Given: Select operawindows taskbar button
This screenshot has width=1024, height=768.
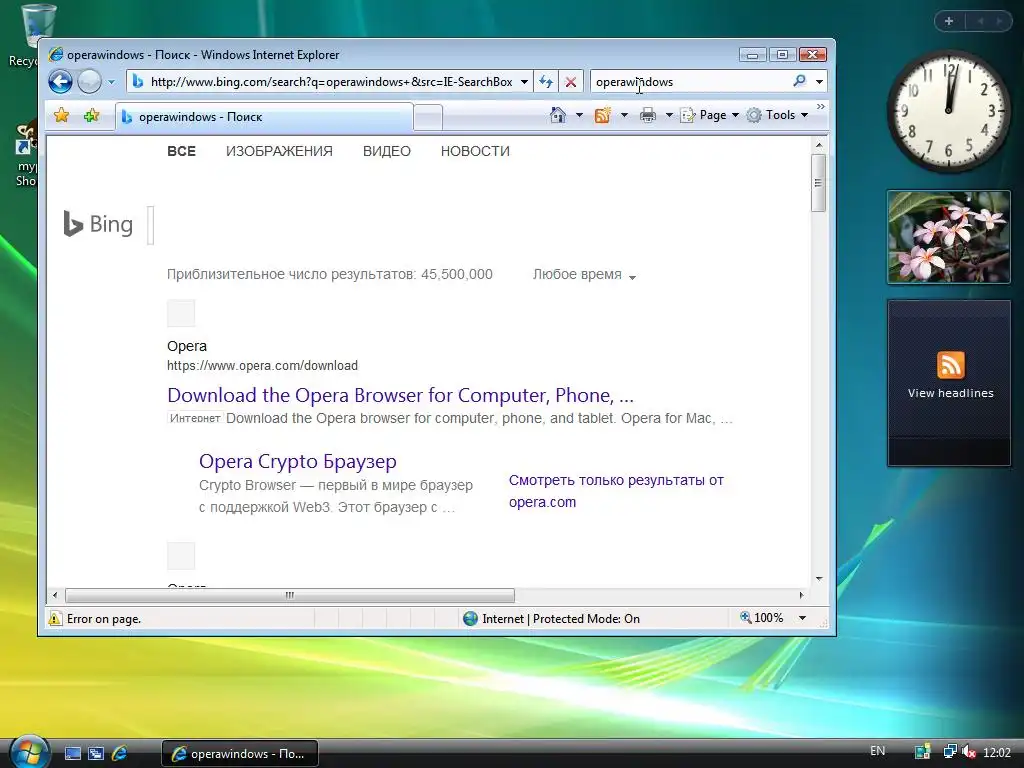Looking at the screenshot, I should click(x=240, y=754).
